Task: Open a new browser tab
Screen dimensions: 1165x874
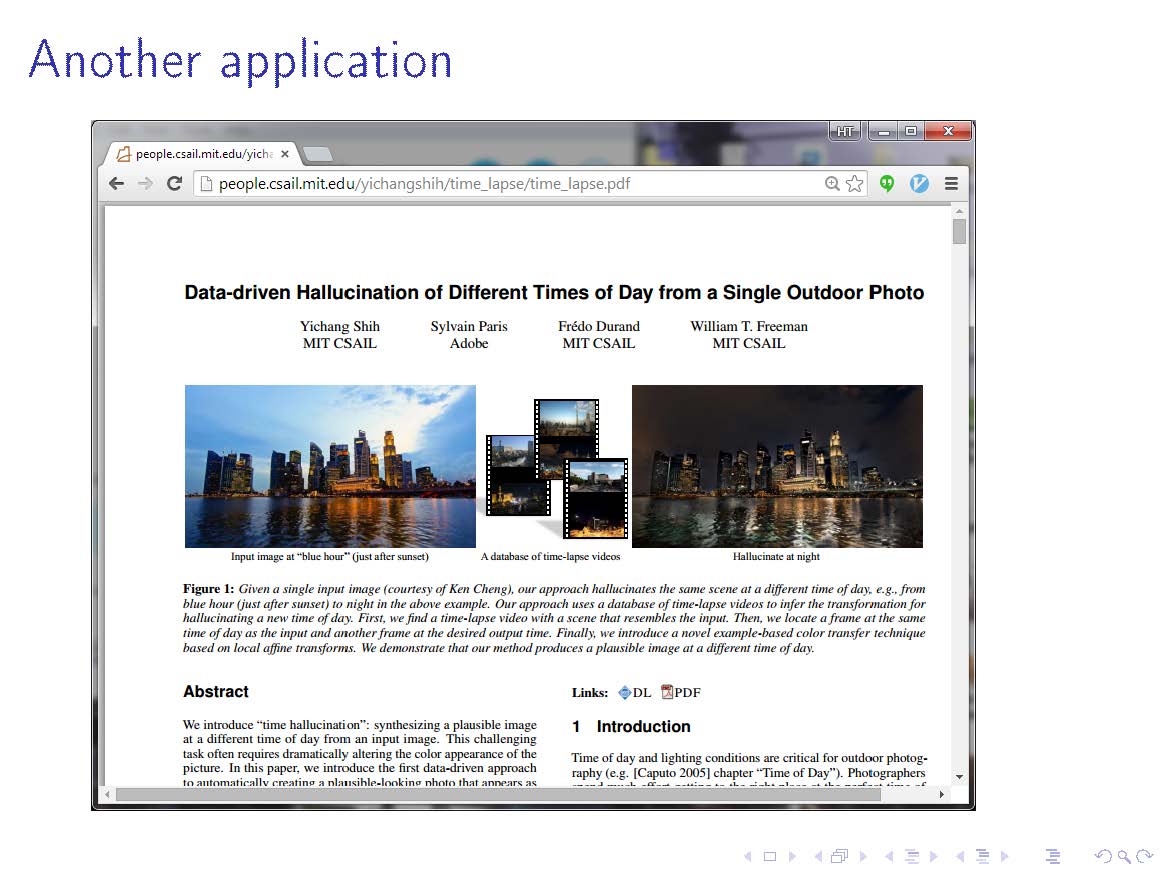Action: tap(318, 154)
